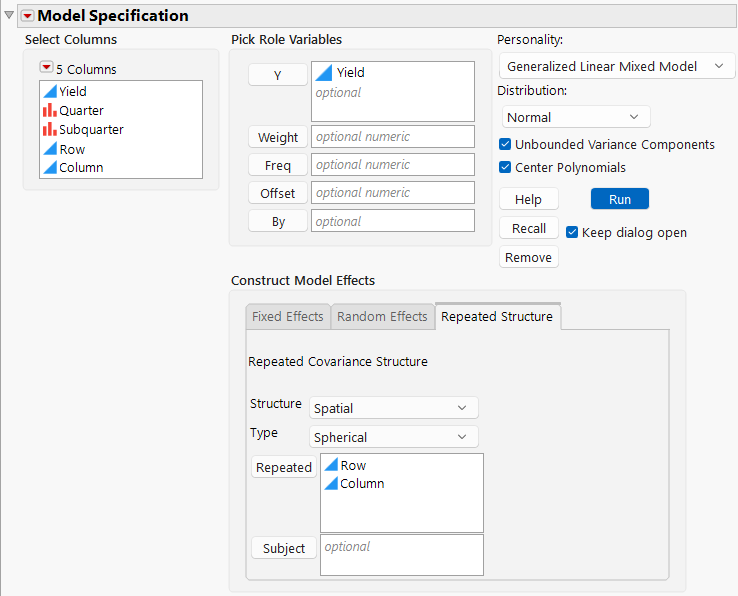This screenshot has width=738, height=596.
Task: Click the Run button
Action: (619, 199)
